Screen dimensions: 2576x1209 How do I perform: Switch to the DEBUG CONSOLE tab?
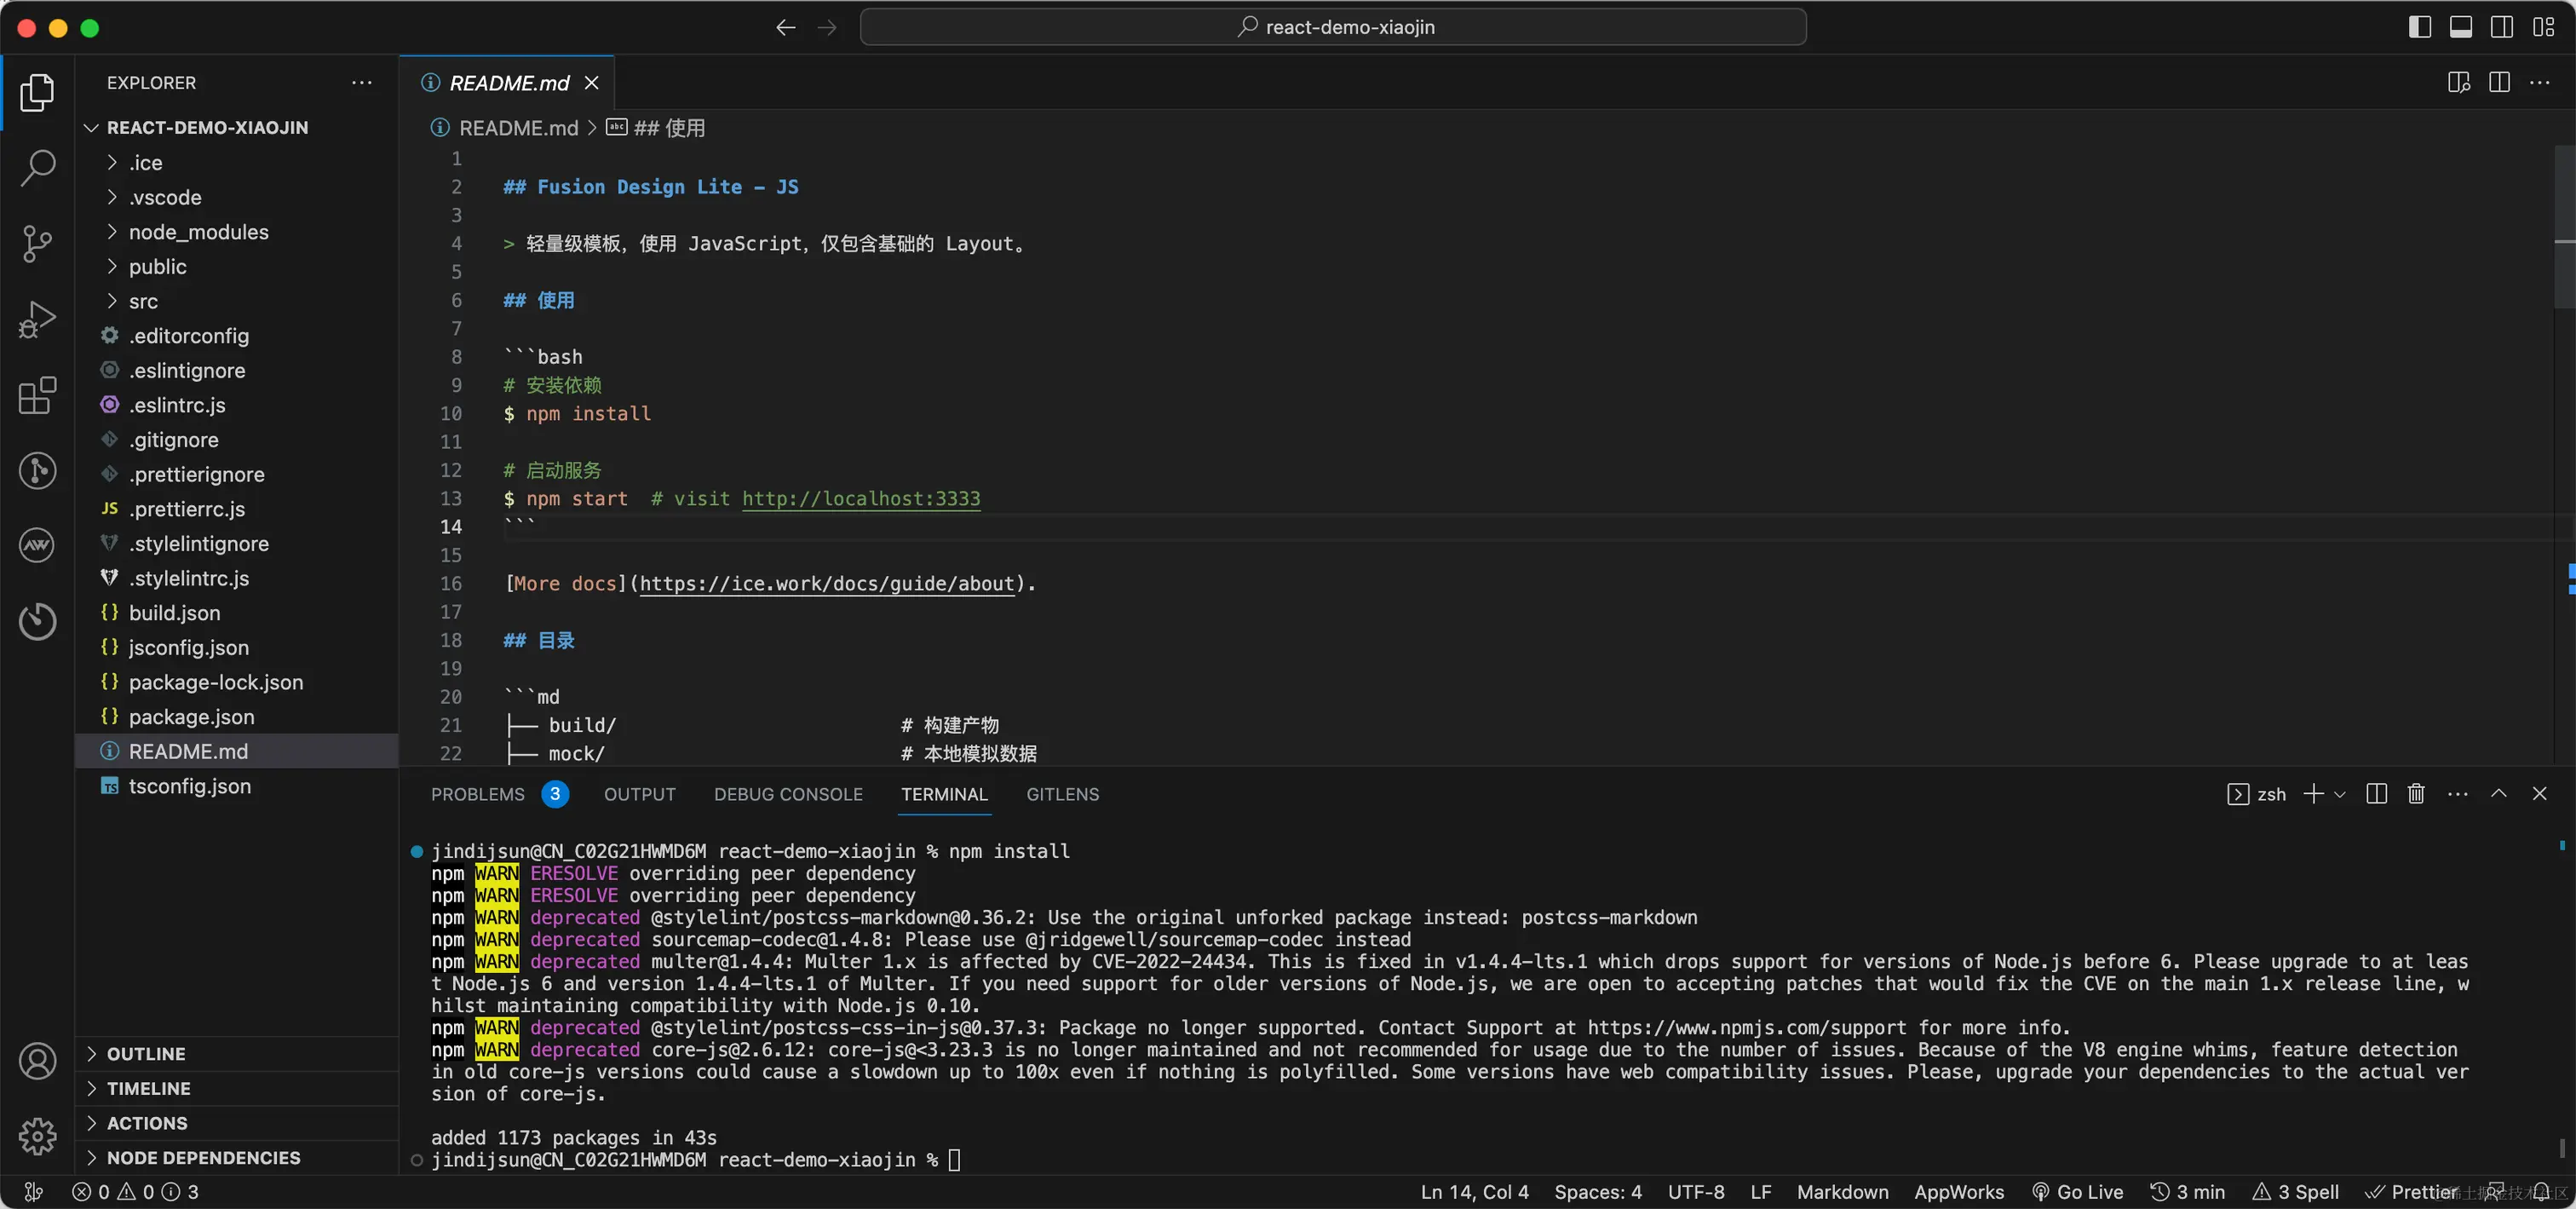(x=787, y=794)
